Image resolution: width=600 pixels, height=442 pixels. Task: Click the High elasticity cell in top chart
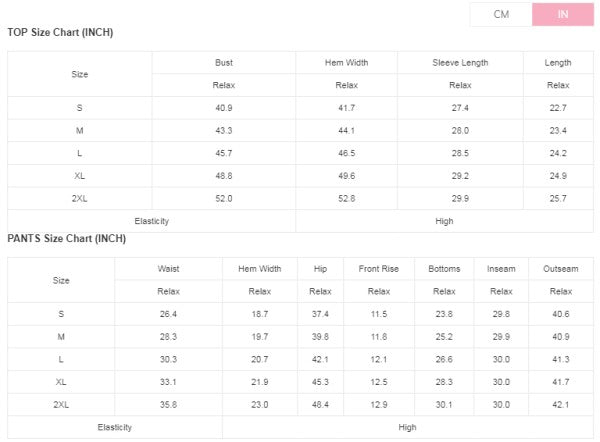[445, 221]
